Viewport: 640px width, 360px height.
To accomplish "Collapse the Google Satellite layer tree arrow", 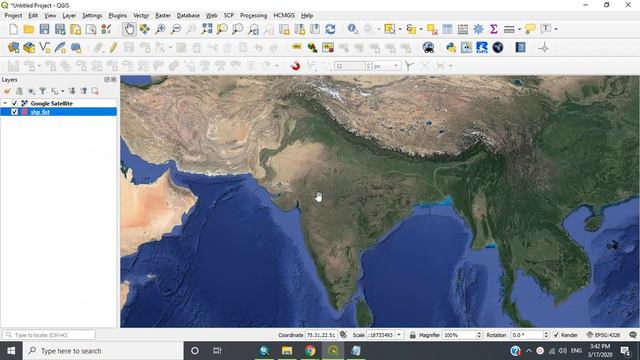I will pos(5,103).
